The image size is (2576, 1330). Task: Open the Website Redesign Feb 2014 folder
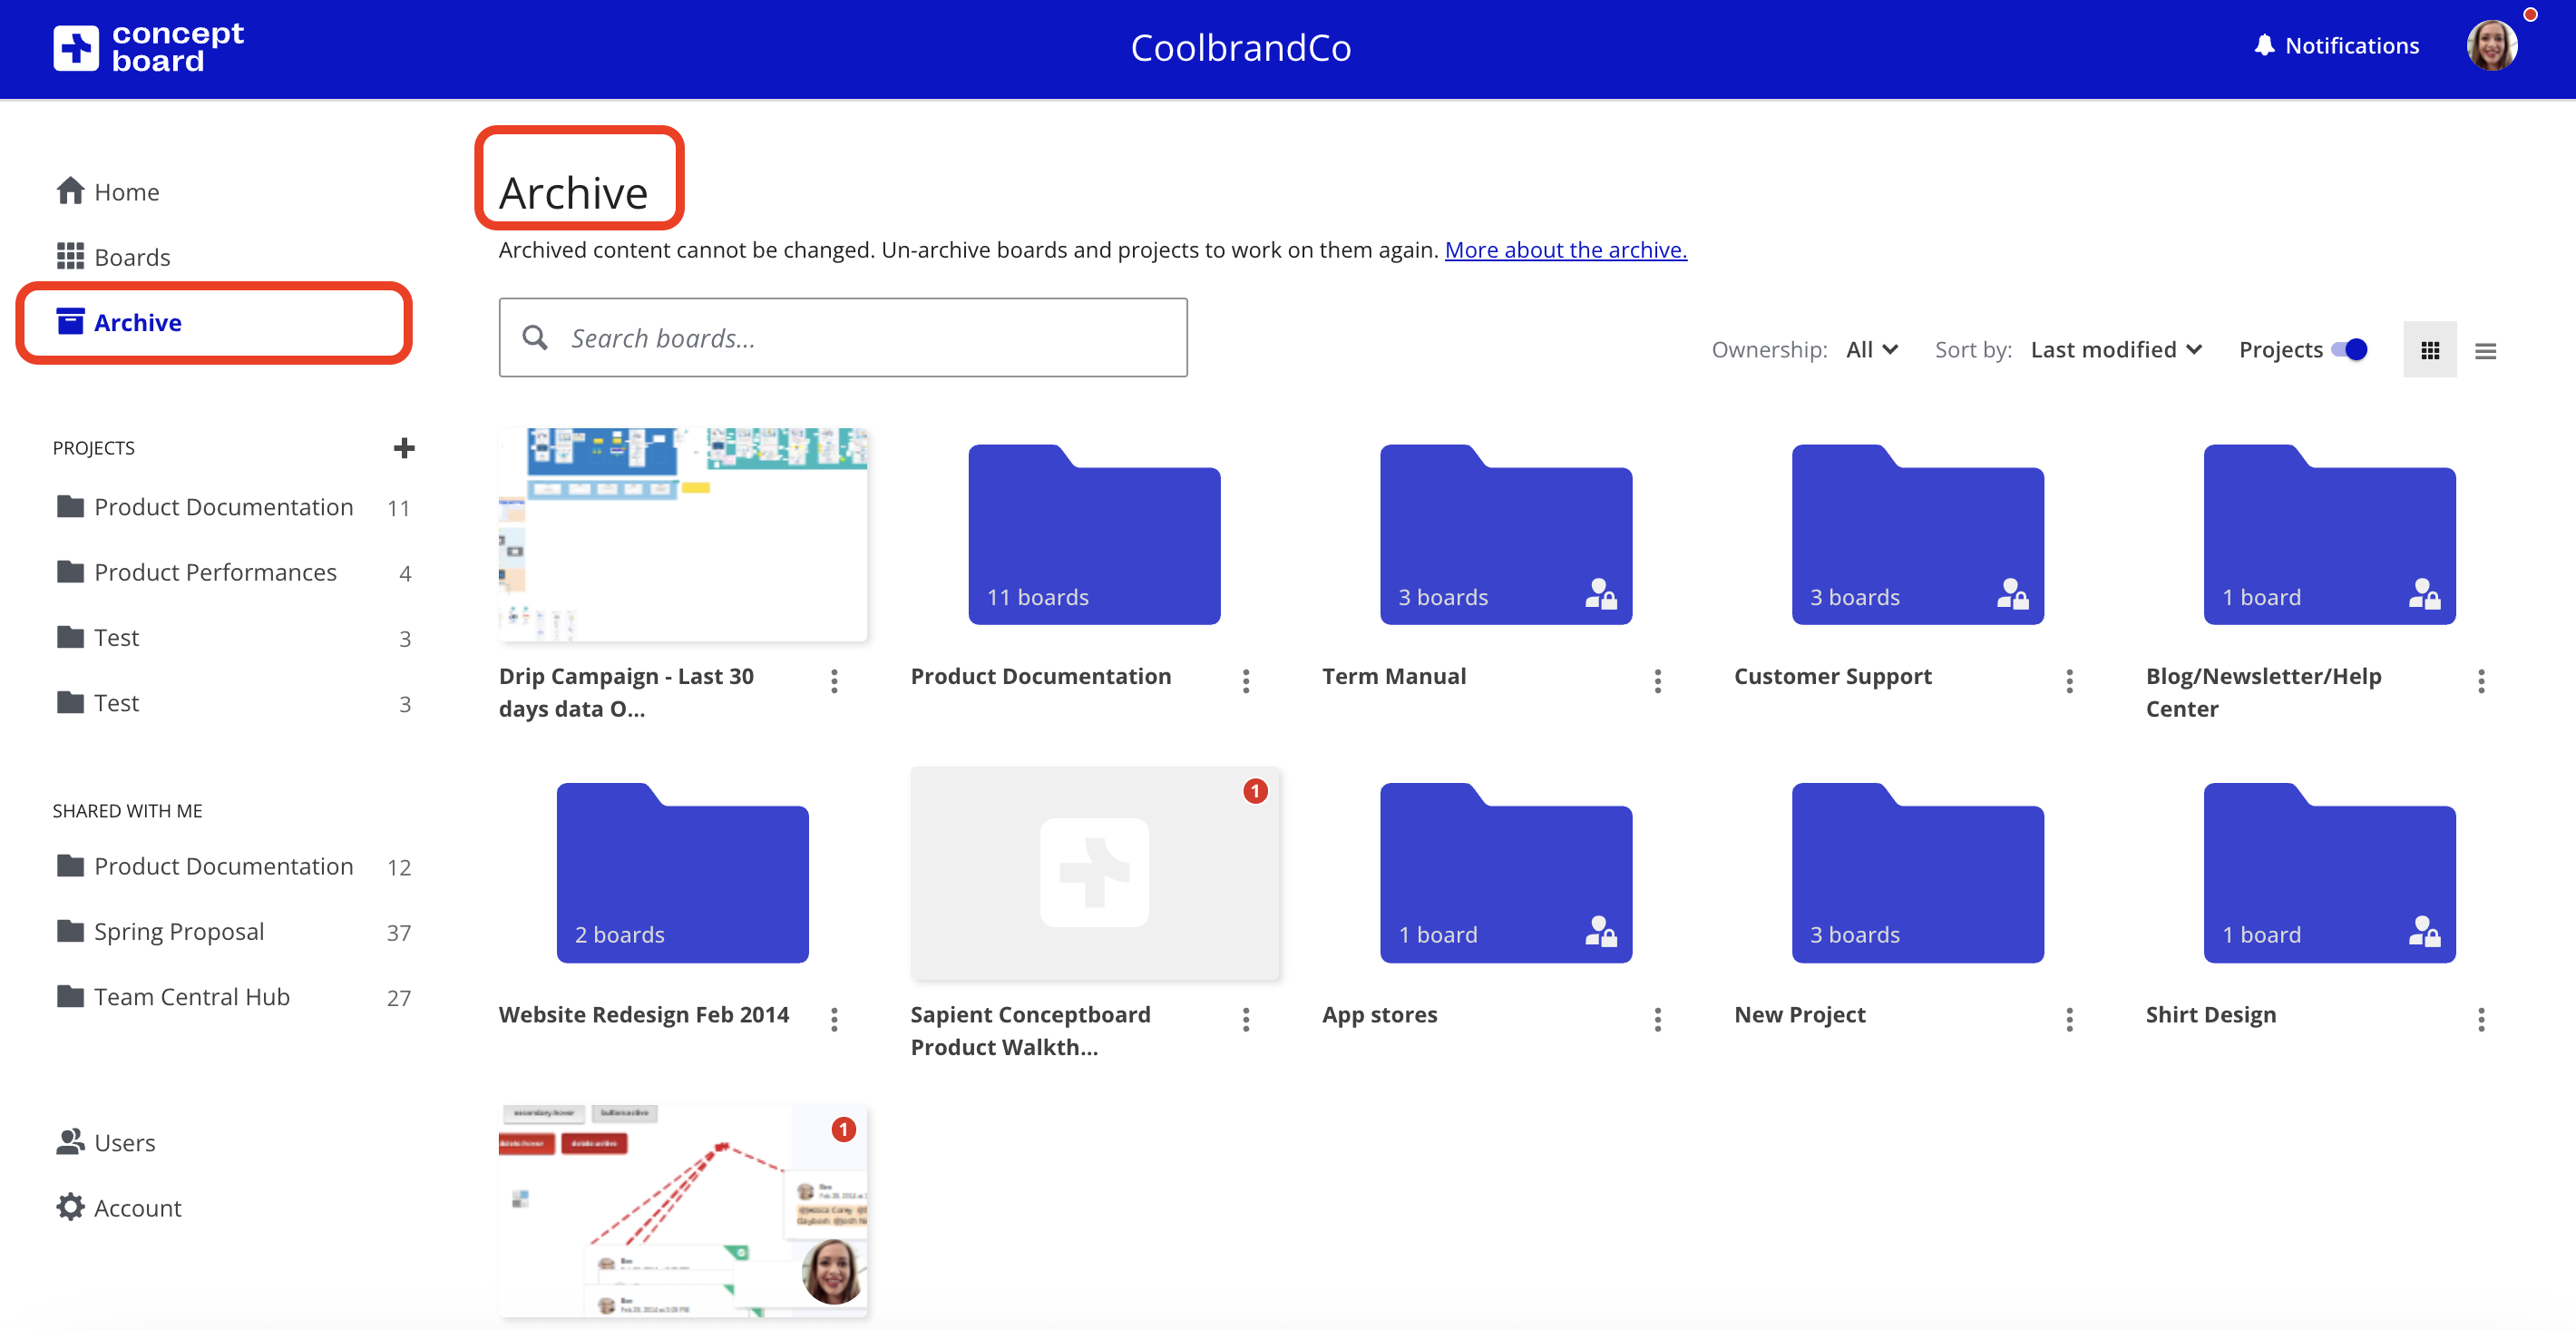point(682,874)
